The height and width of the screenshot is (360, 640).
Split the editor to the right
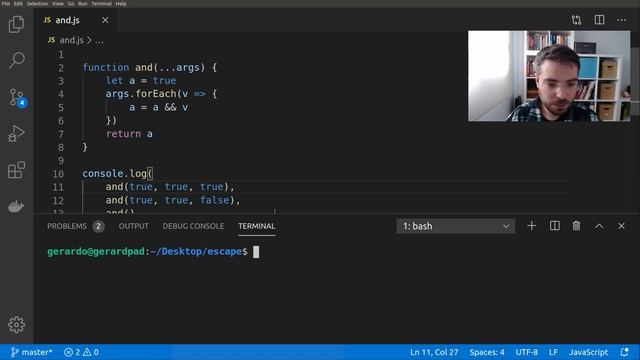tap(599, 20)
